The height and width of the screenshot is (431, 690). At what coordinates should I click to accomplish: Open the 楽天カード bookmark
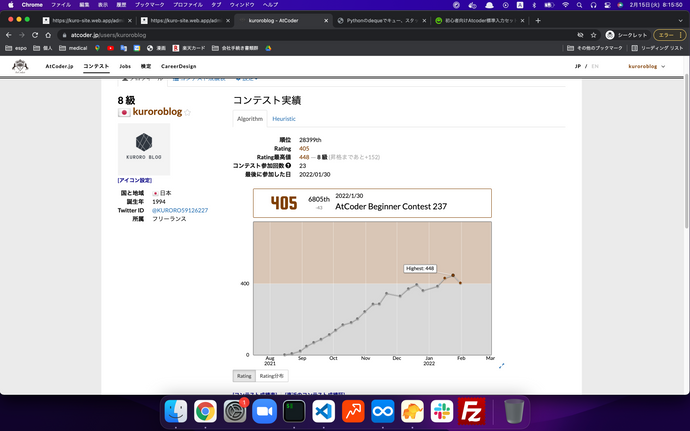[x=189, y=48]
